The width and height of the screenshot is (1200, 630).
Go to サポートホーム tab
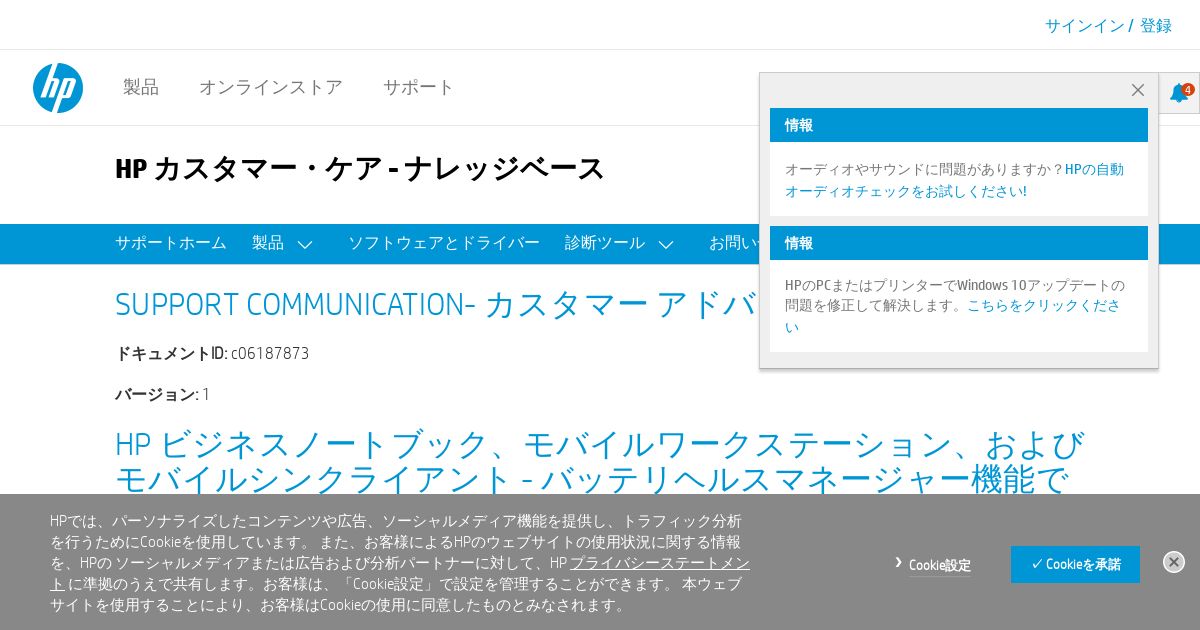click(x=171, y=243)
